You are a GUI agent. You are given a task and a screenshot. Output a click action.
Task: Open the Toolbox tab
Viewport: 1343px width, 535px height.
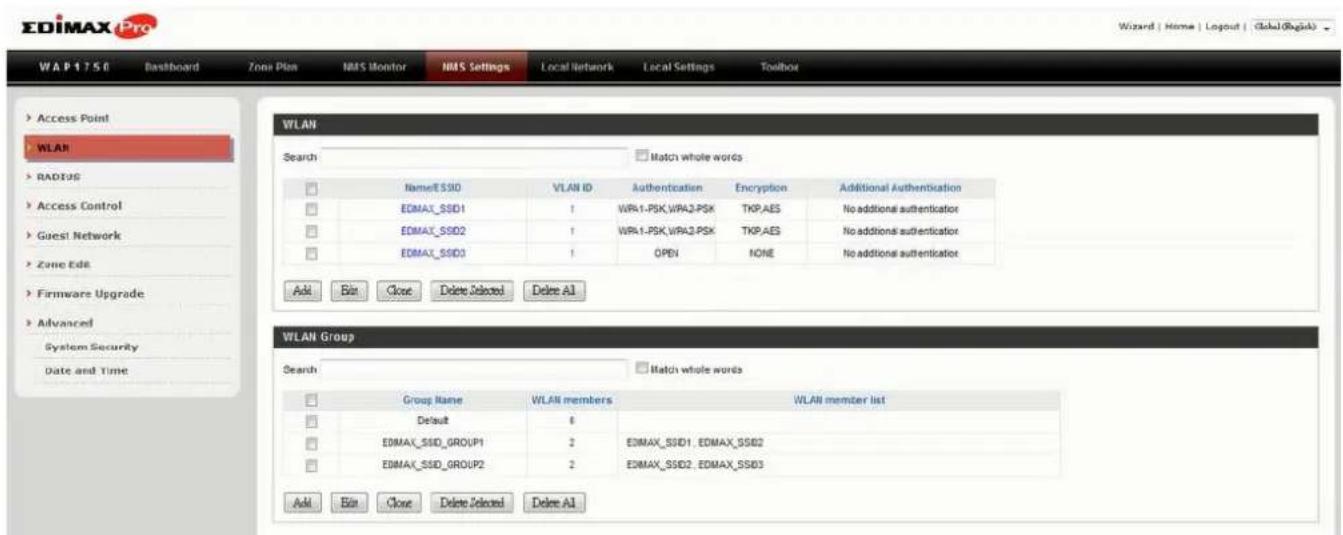[x=778, y=67]
